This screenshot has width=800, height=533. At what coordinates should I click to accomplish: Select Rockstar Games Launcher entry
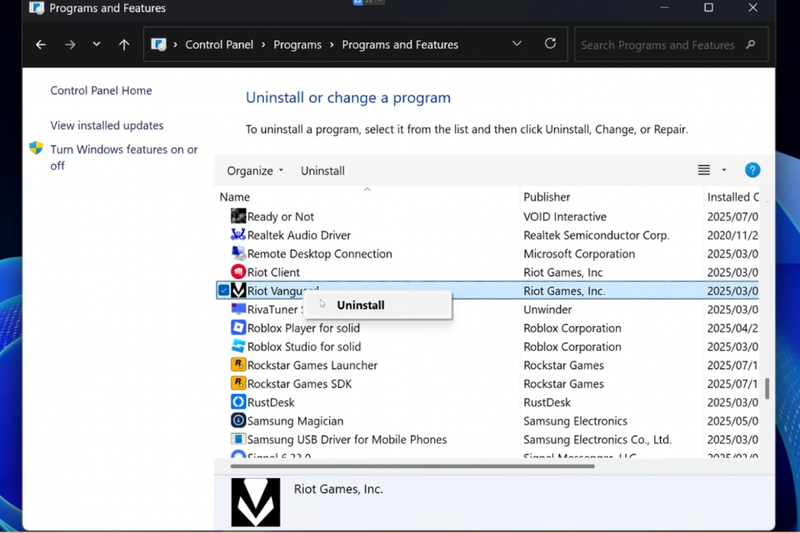312,365
